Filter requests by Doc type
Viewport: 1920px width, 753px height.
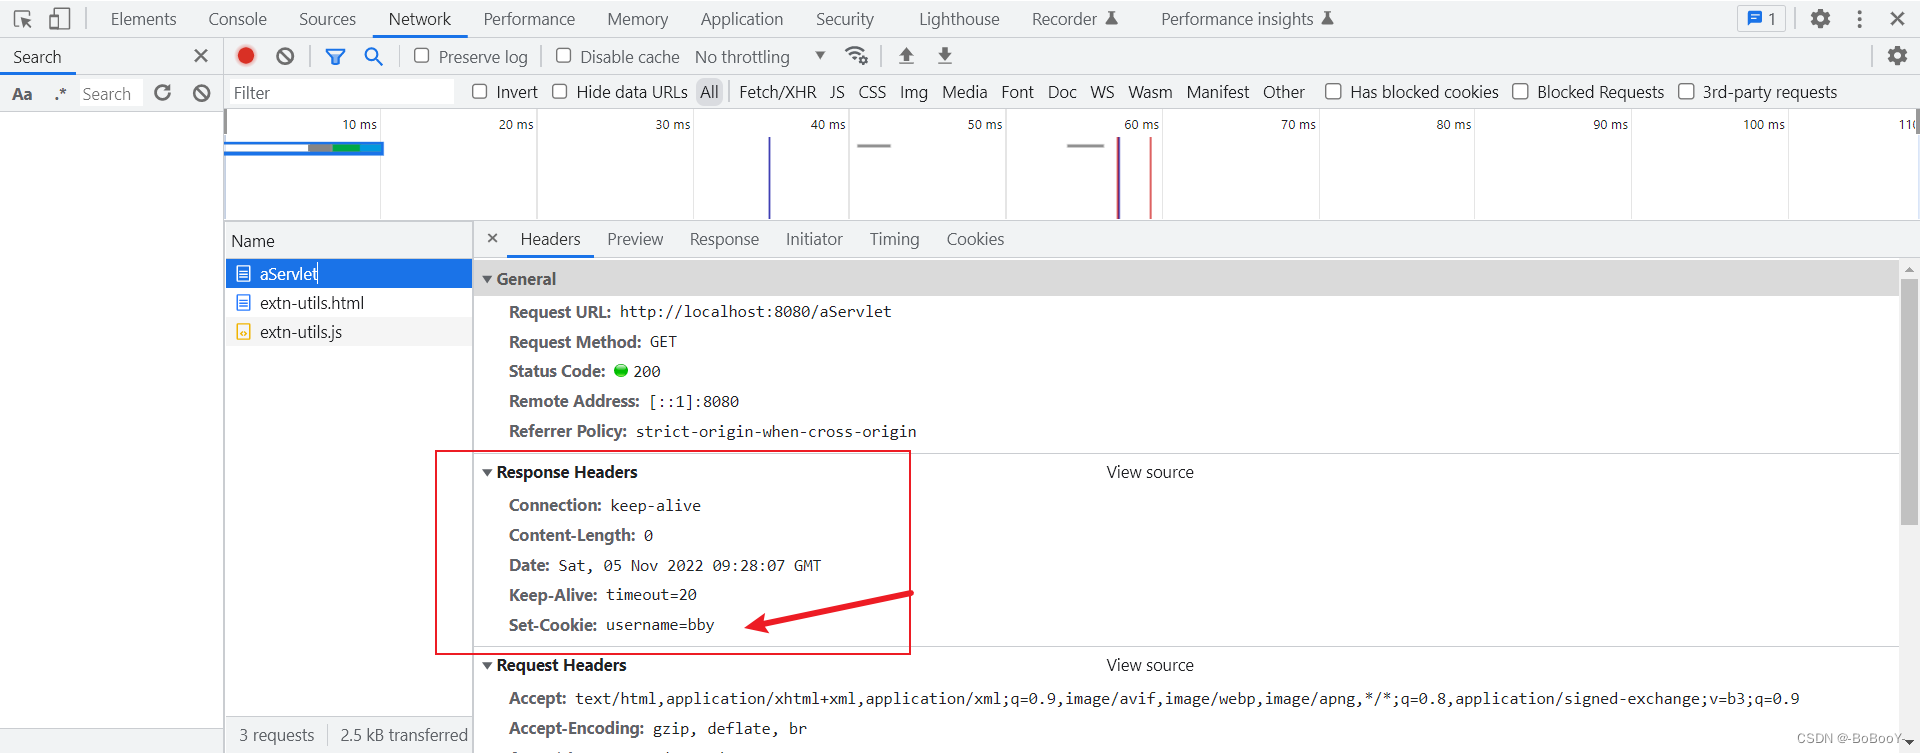(1062, 92)
